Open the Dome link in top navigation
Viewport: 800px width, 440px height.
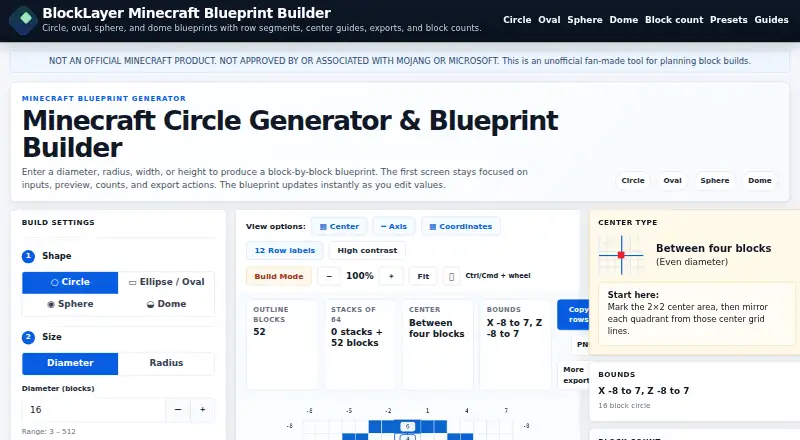(623, 20)
